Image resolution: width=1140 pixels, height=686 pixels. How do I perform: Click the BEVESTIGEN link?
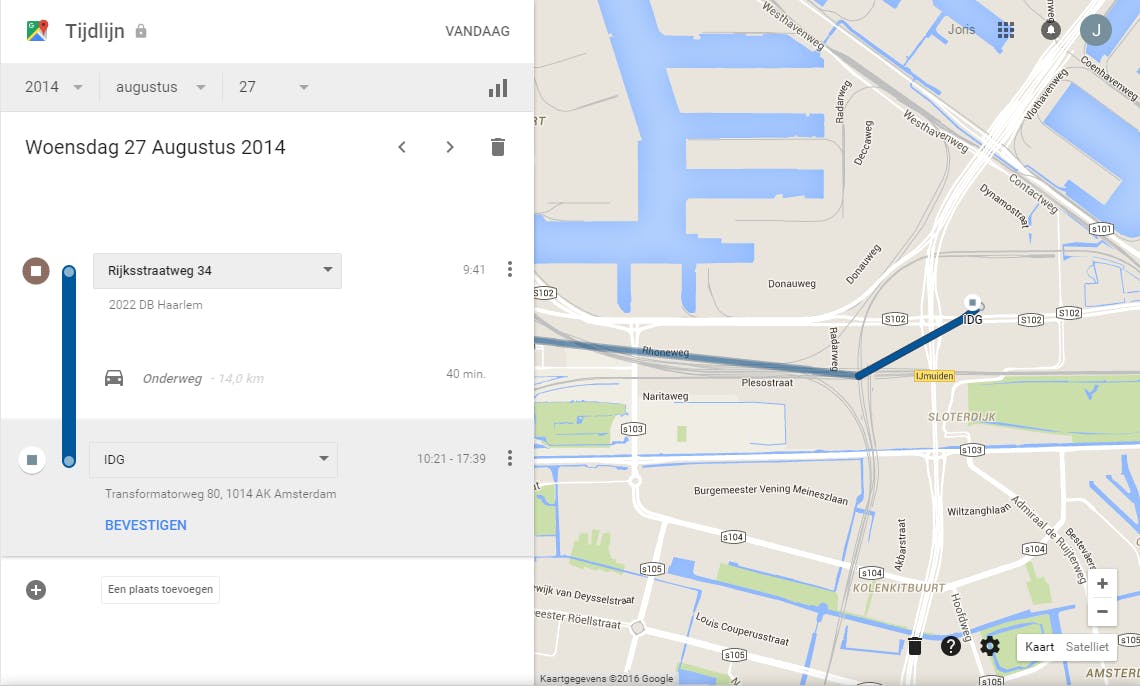tap(146, 525)
